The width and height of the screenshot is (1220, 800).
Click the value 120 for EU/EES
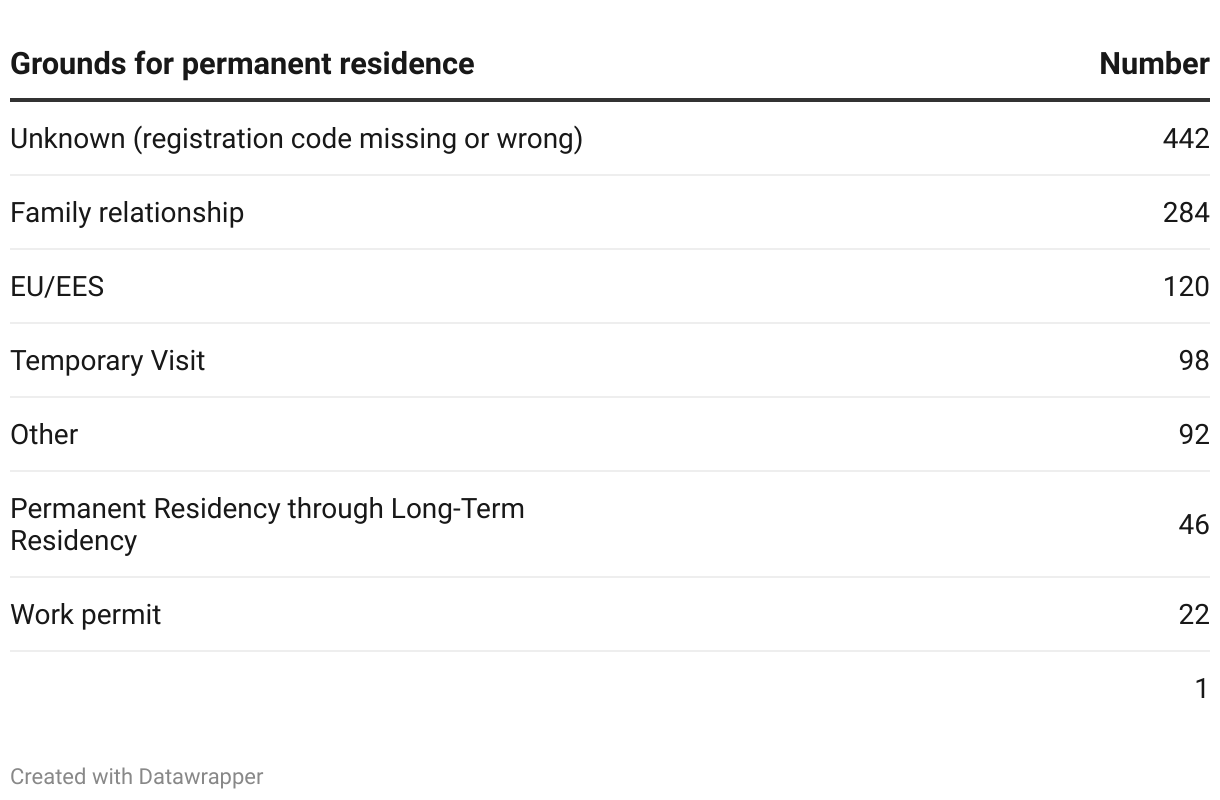pos(1185,287)
